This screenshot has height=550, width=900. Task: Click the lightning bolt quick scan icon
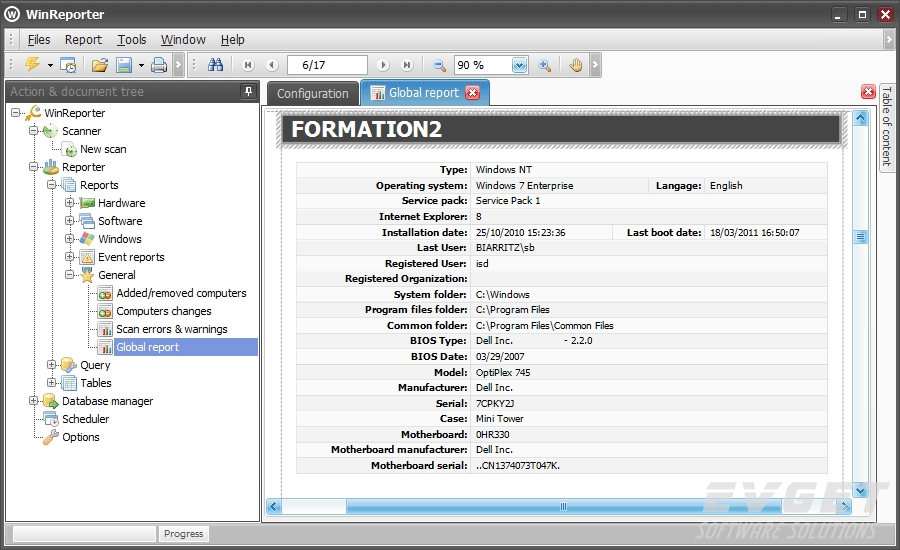coord(33,64)
